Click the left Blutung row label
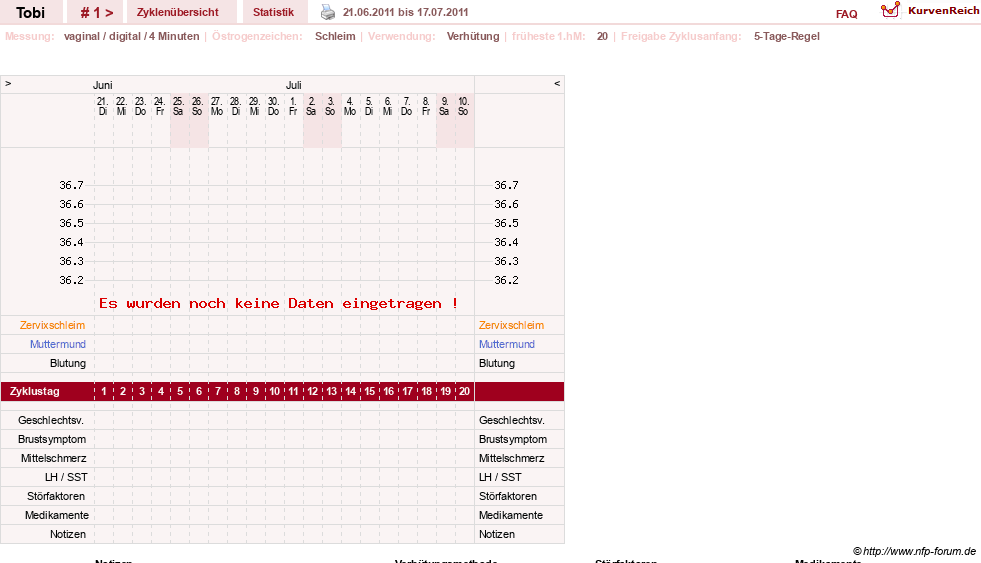Screen dimensions: 981x563 (x=68, y=363)
